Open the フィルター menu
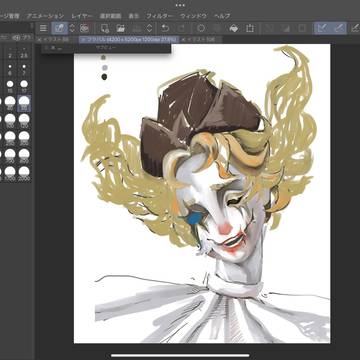 click(x=160, y=16)
